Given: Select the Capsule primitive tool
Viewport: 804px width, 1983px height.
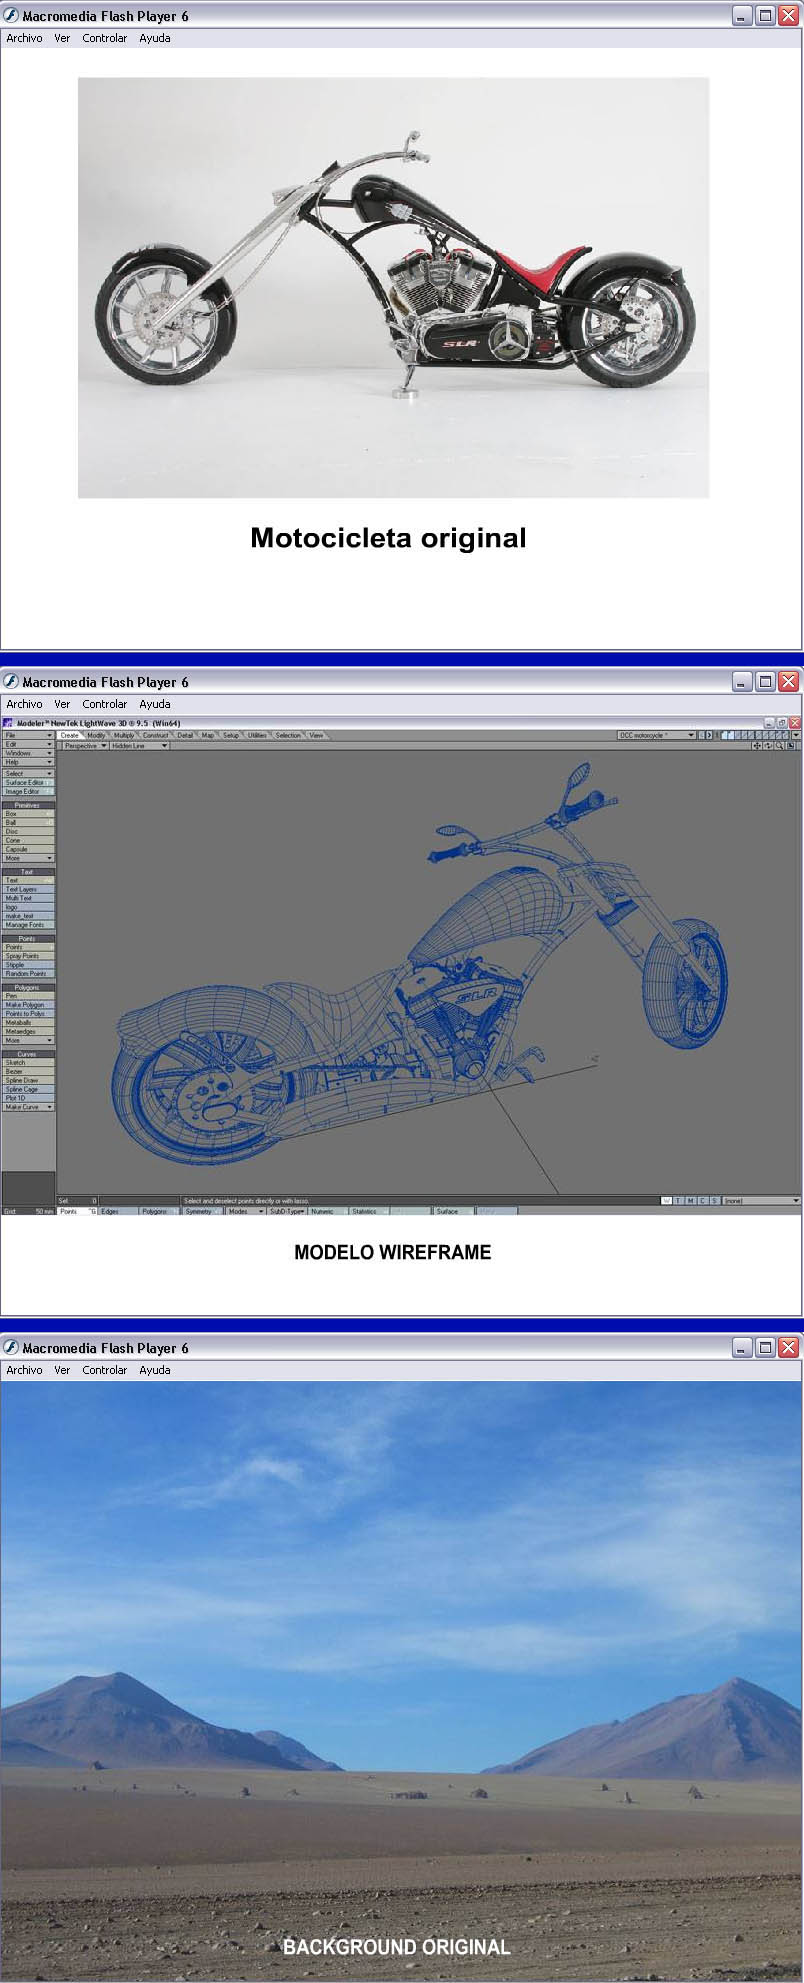Looking at the screenshot, I should click(28, 849).
